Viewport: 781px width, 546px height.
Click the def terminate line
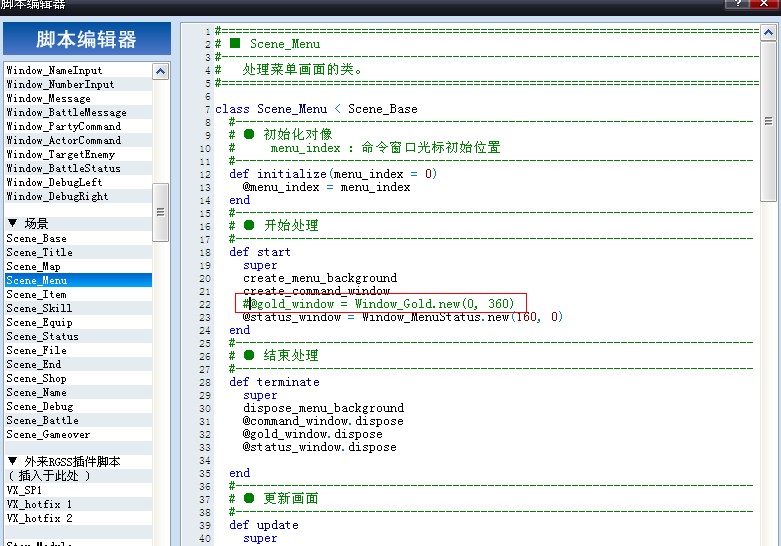(x=274, y=382)
